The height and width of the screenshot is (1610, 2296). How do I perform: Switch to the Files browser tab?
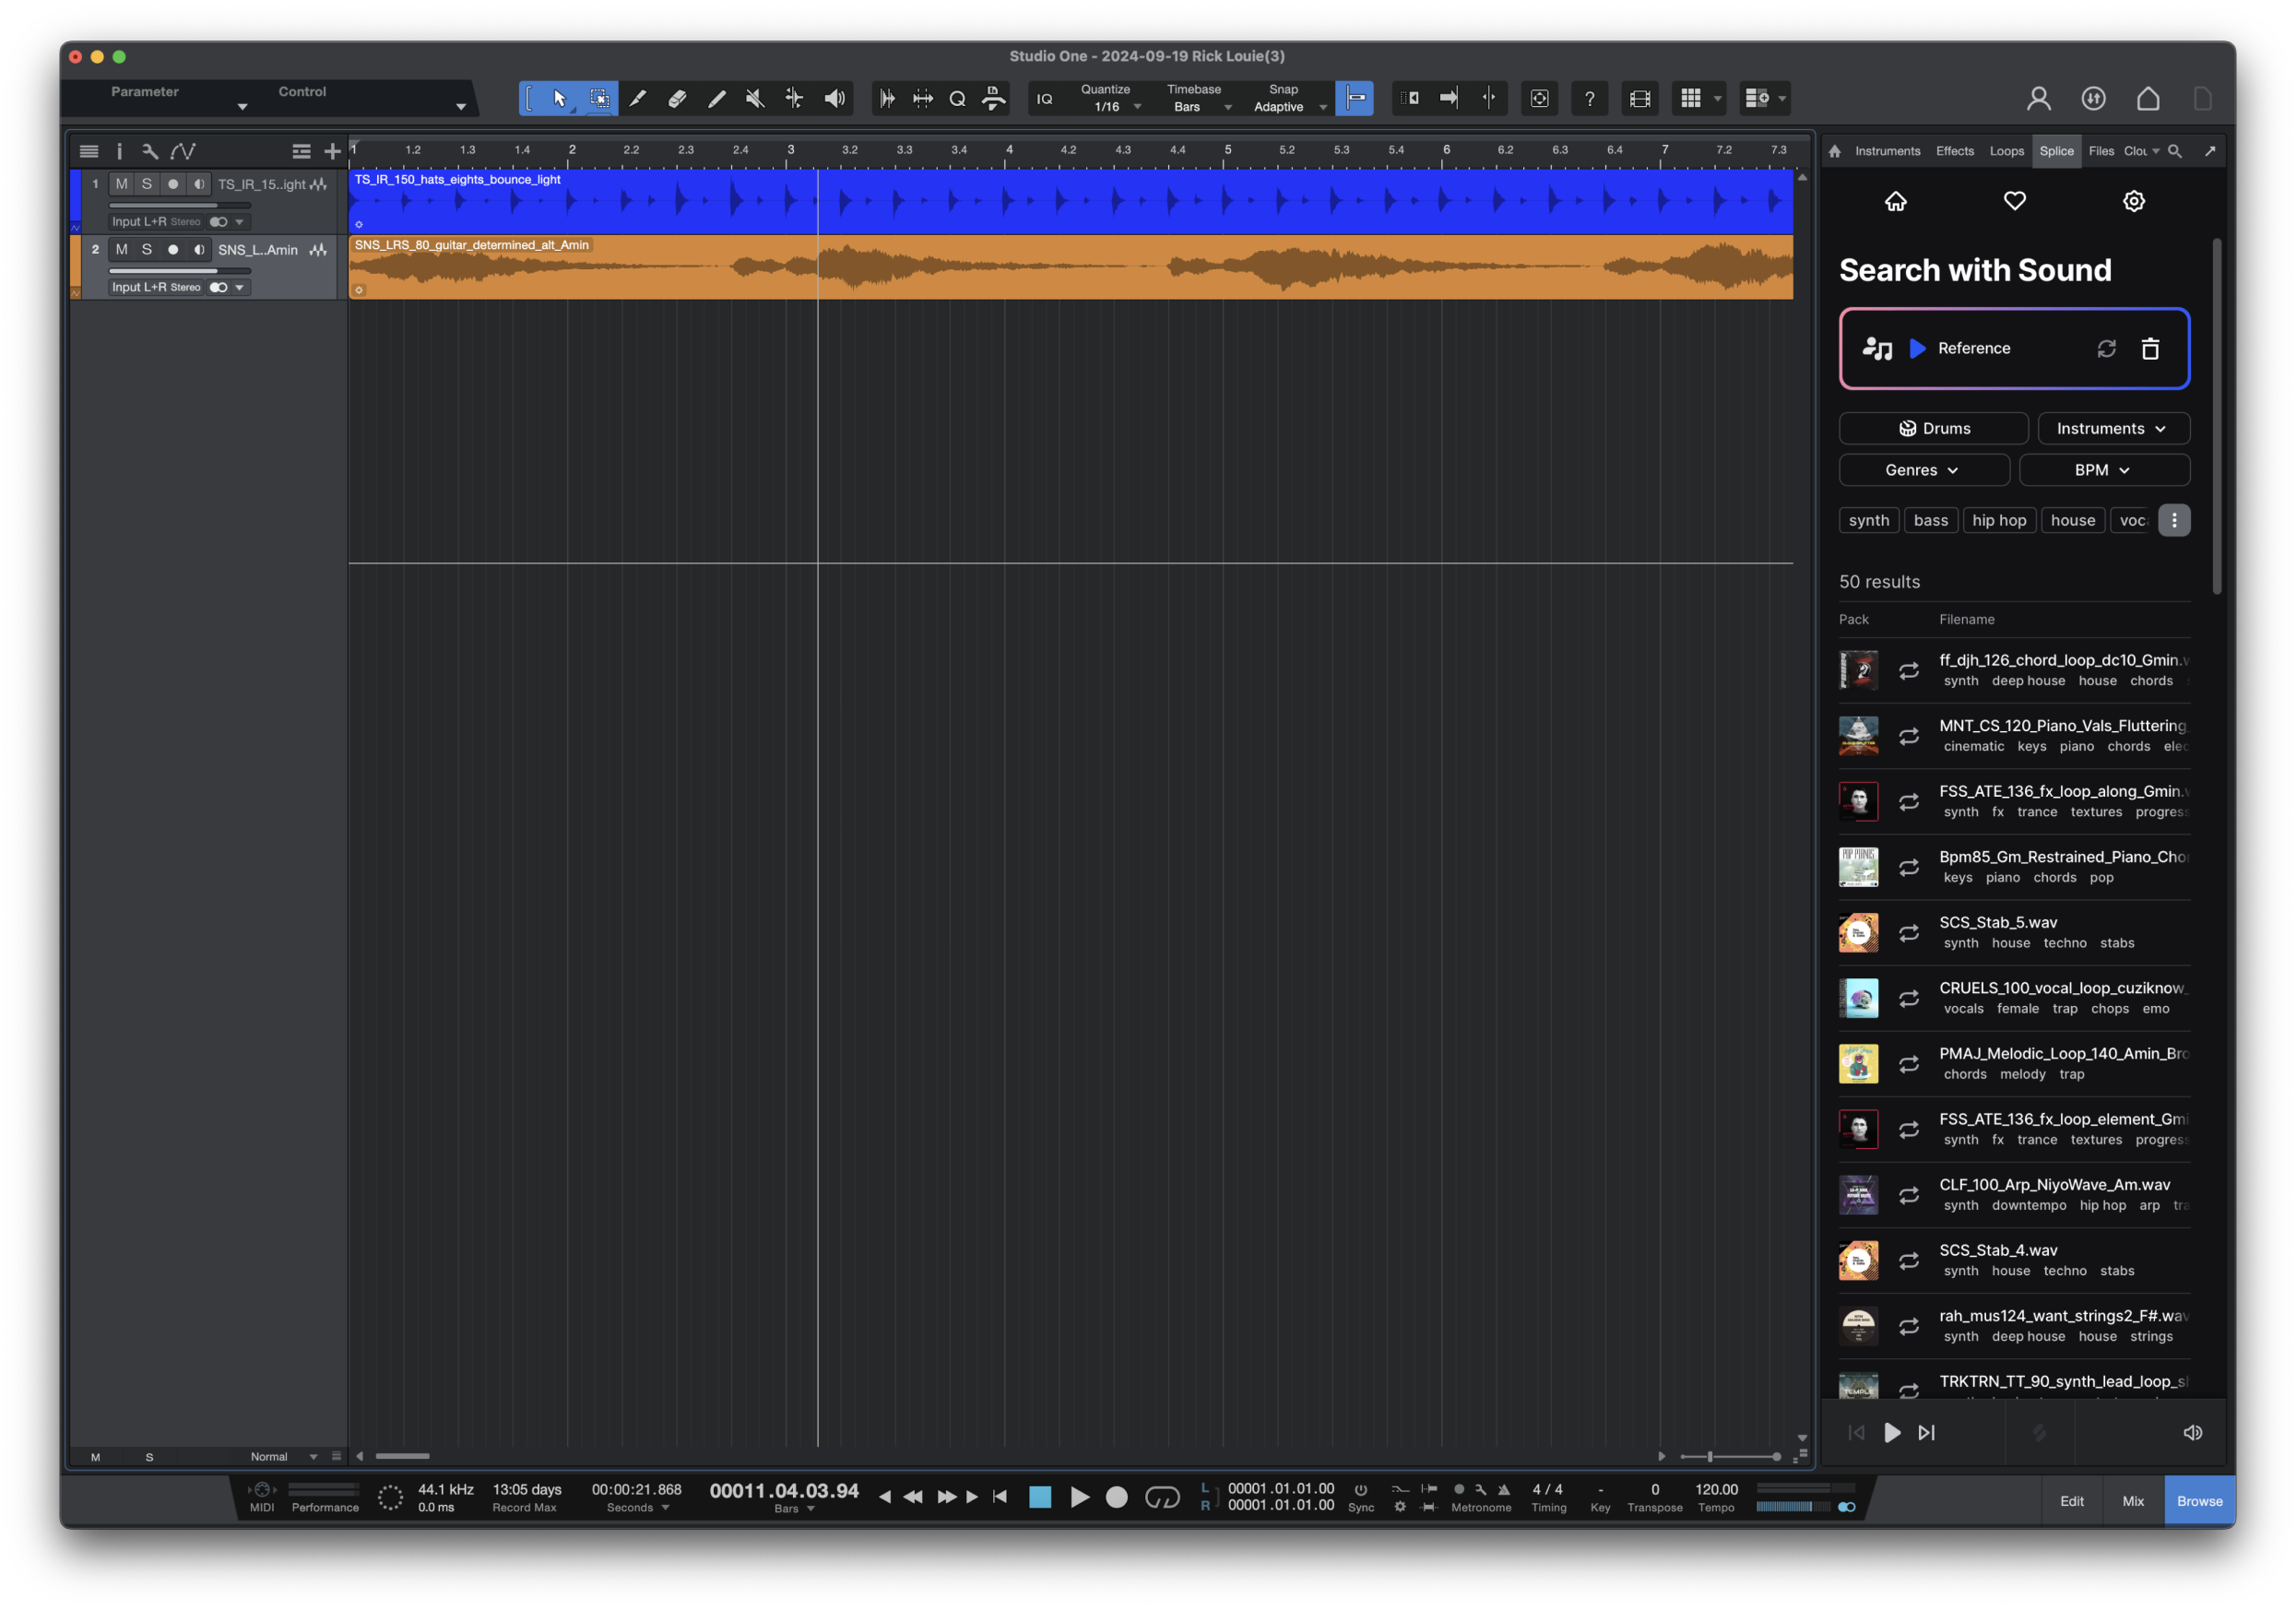2101,151
